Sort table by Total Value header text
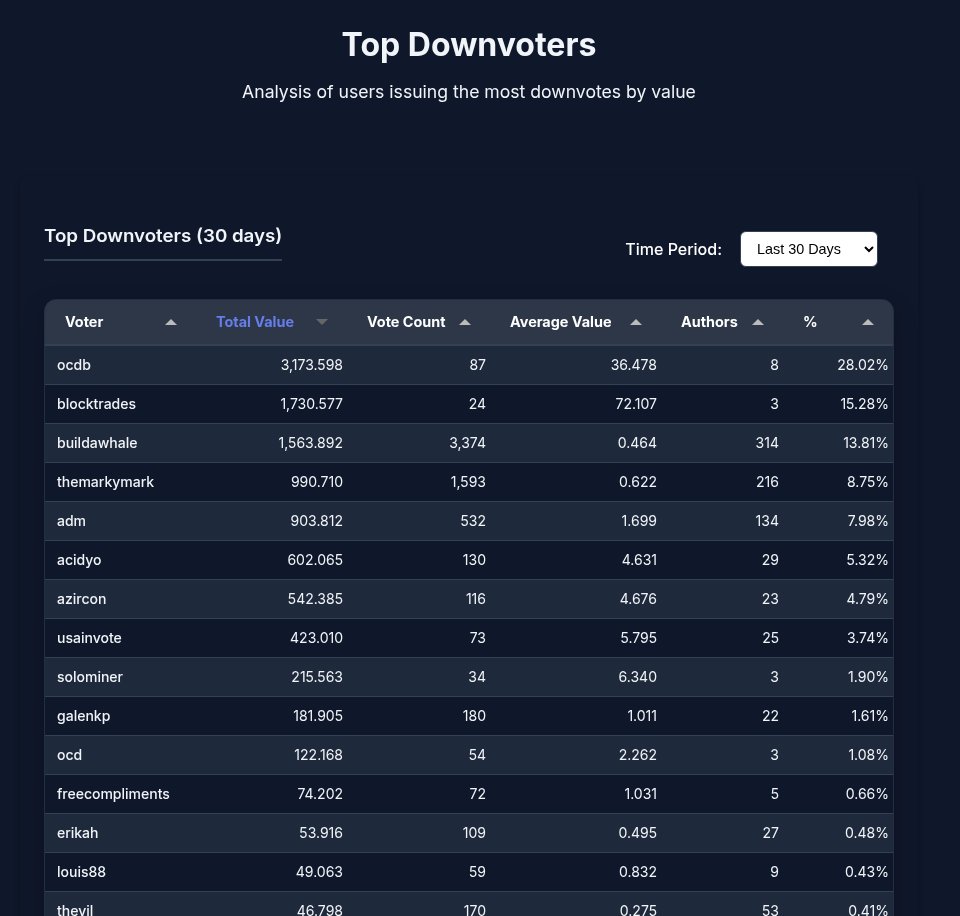 click(x=255, y=322)
